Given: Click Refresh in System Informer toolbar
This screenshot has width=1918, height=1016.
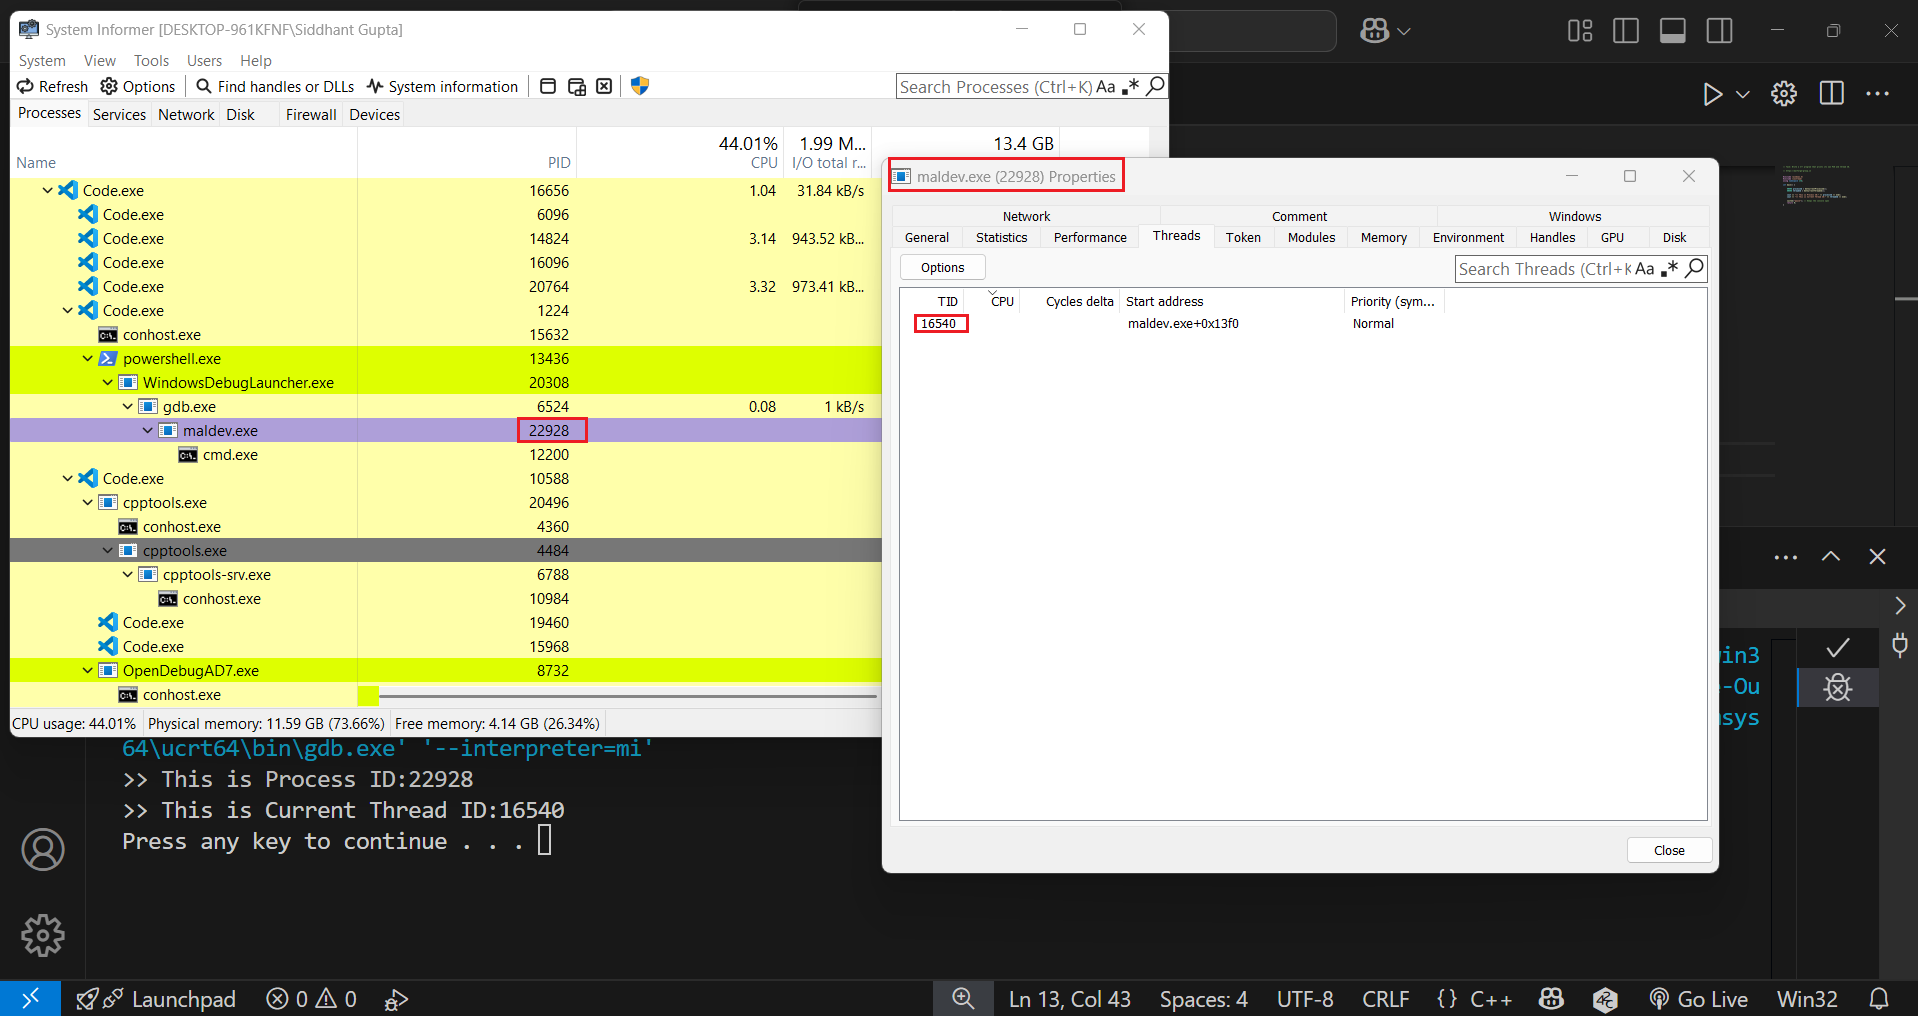Looking at the screenshot, I should coord(52,86).
